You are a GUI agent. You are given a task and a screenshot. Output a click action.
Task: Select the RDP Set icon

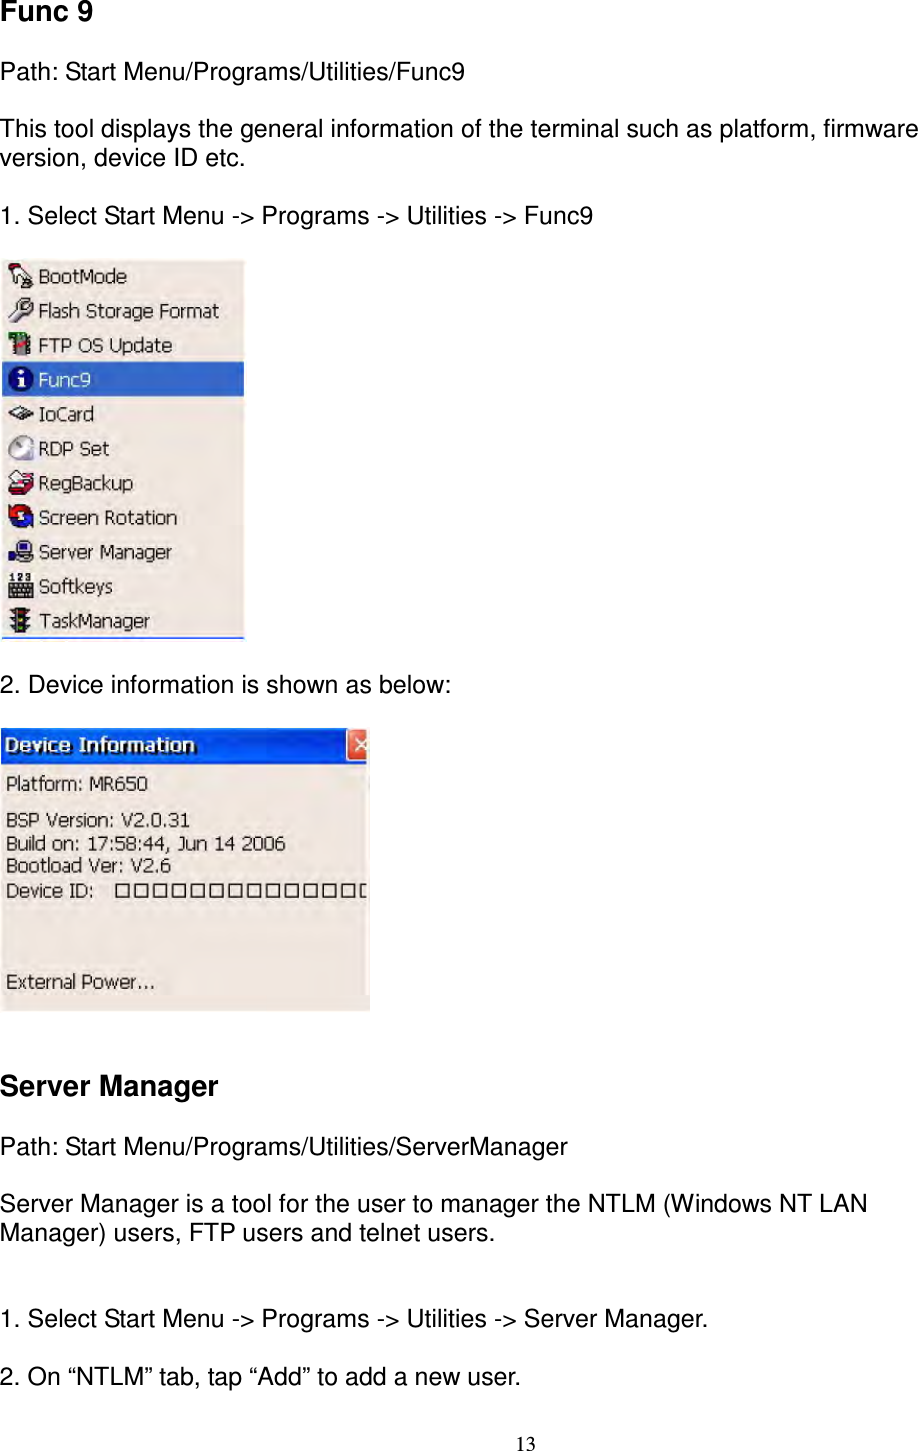point(22,448)
